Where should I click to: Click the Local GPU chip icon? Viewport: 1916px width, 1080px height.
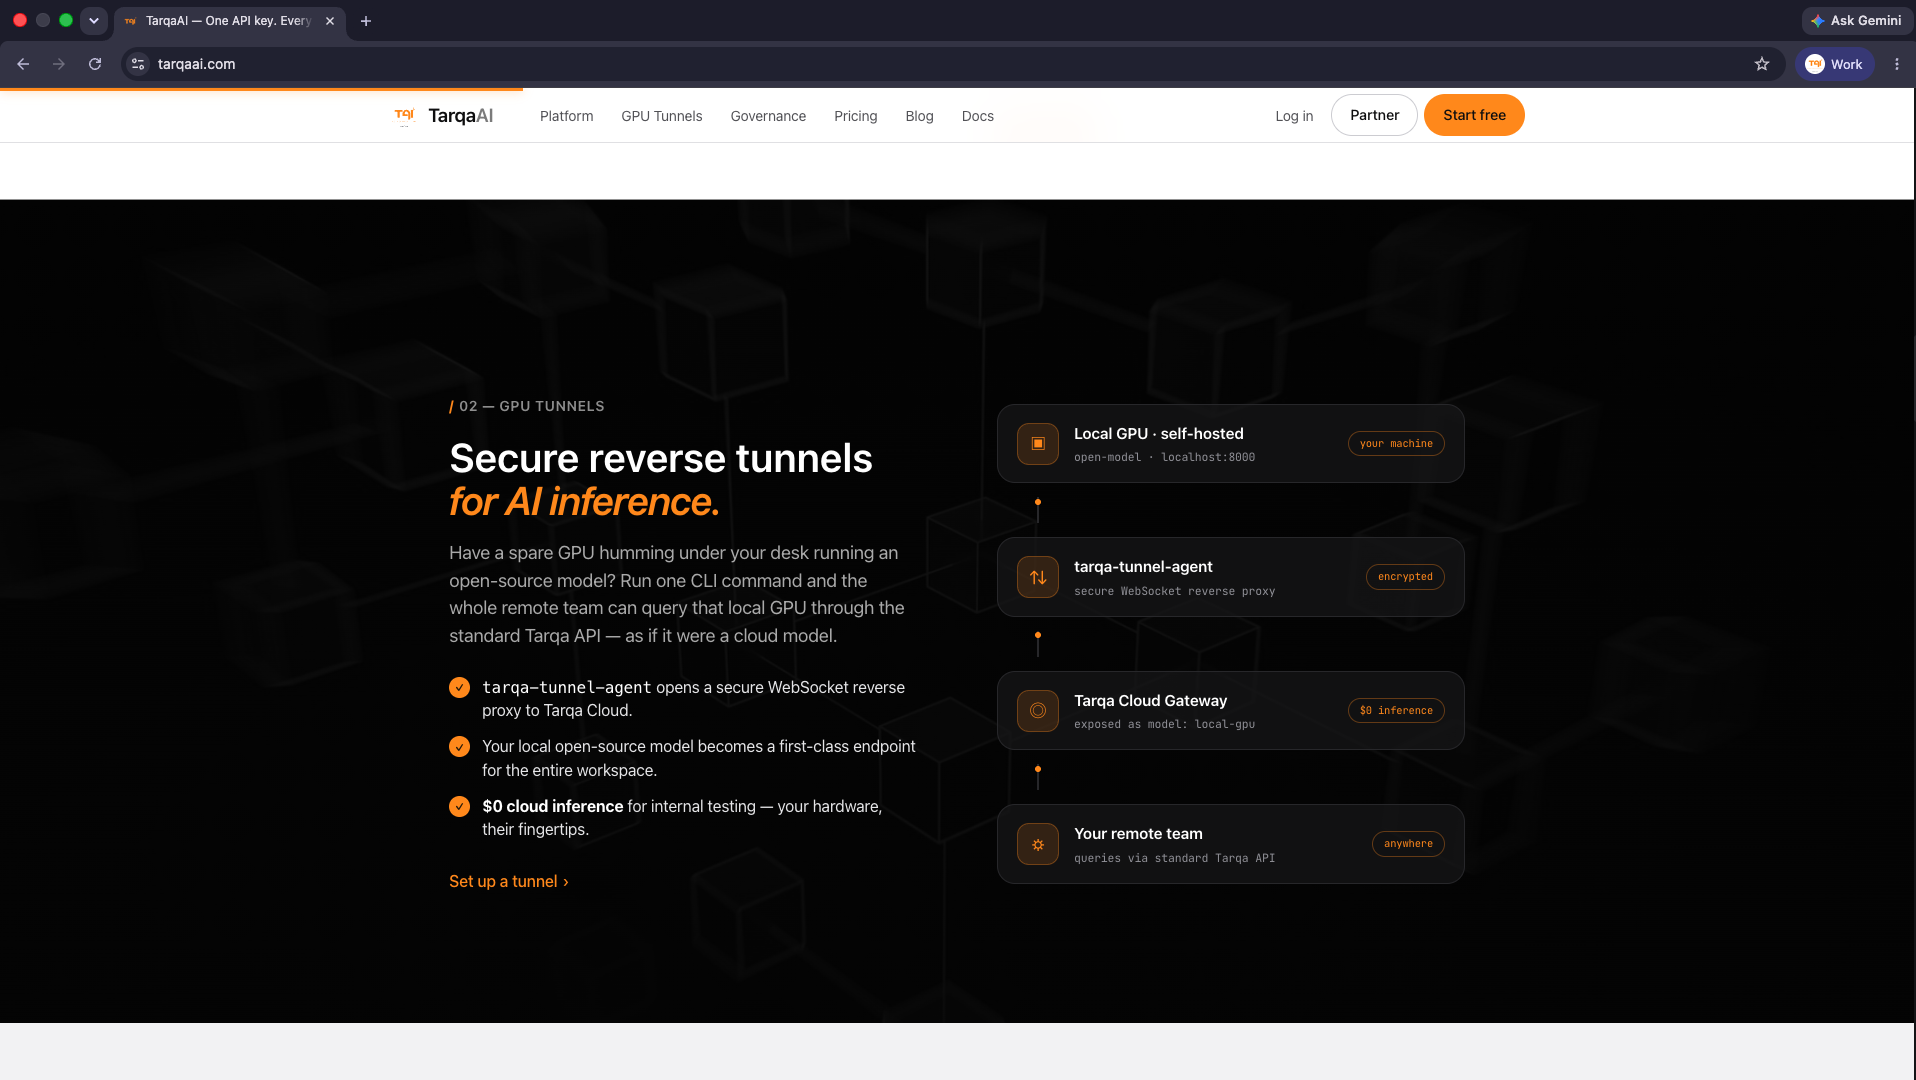1038,443
